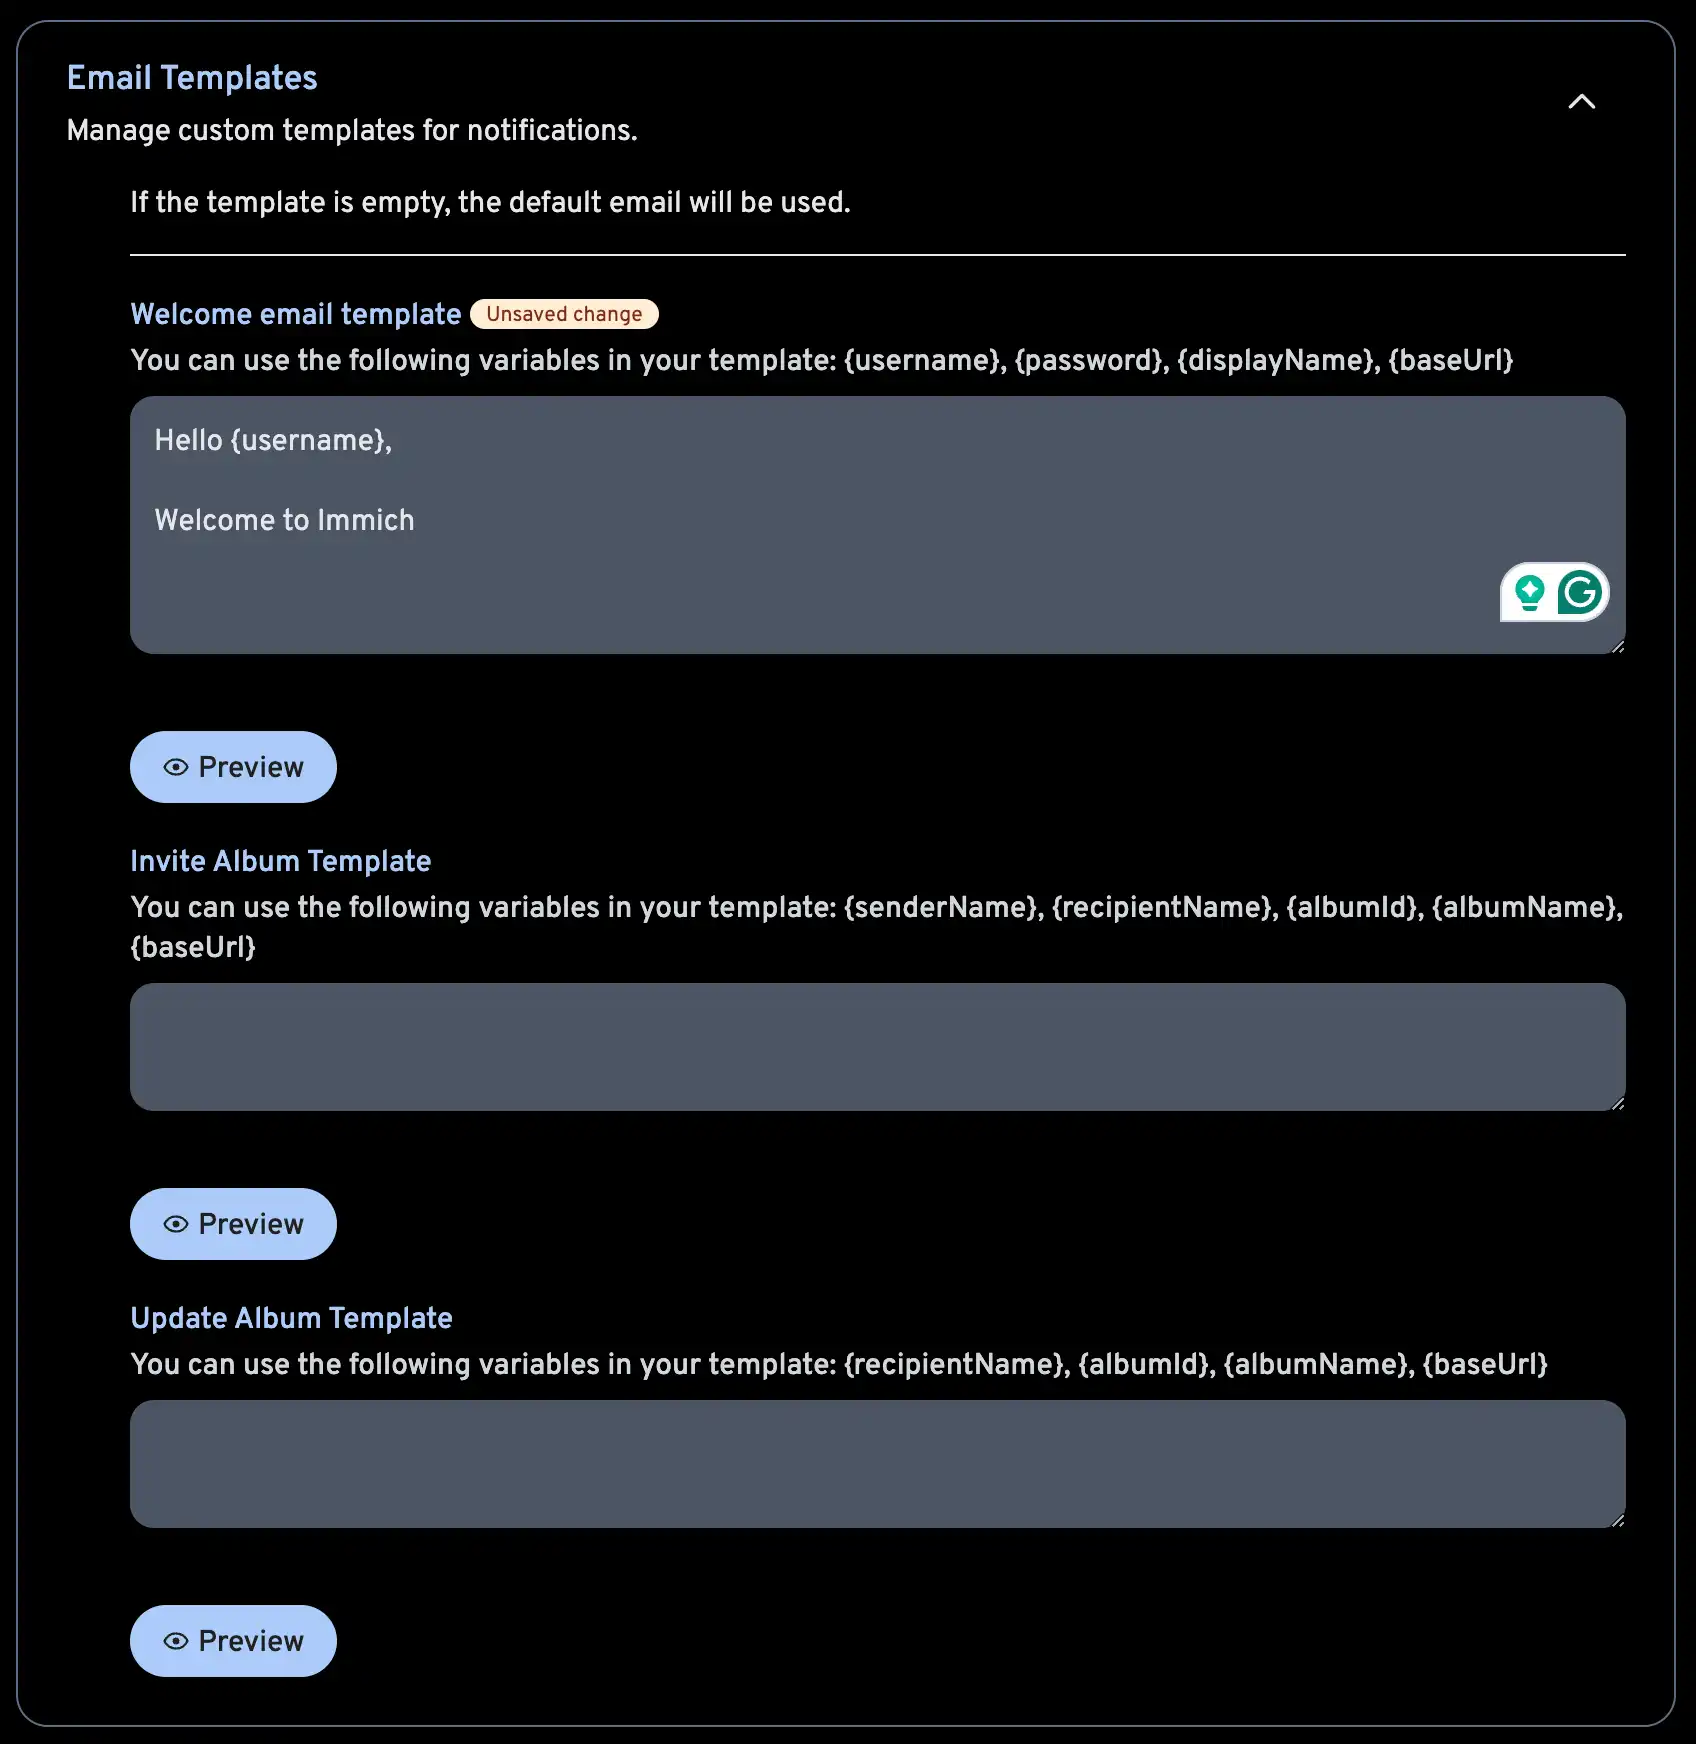The height and width of the screenshot is (1744, 1696).
Task: Click the resize handle of the welcome template textarea
Action: (x=1617, y=646)
